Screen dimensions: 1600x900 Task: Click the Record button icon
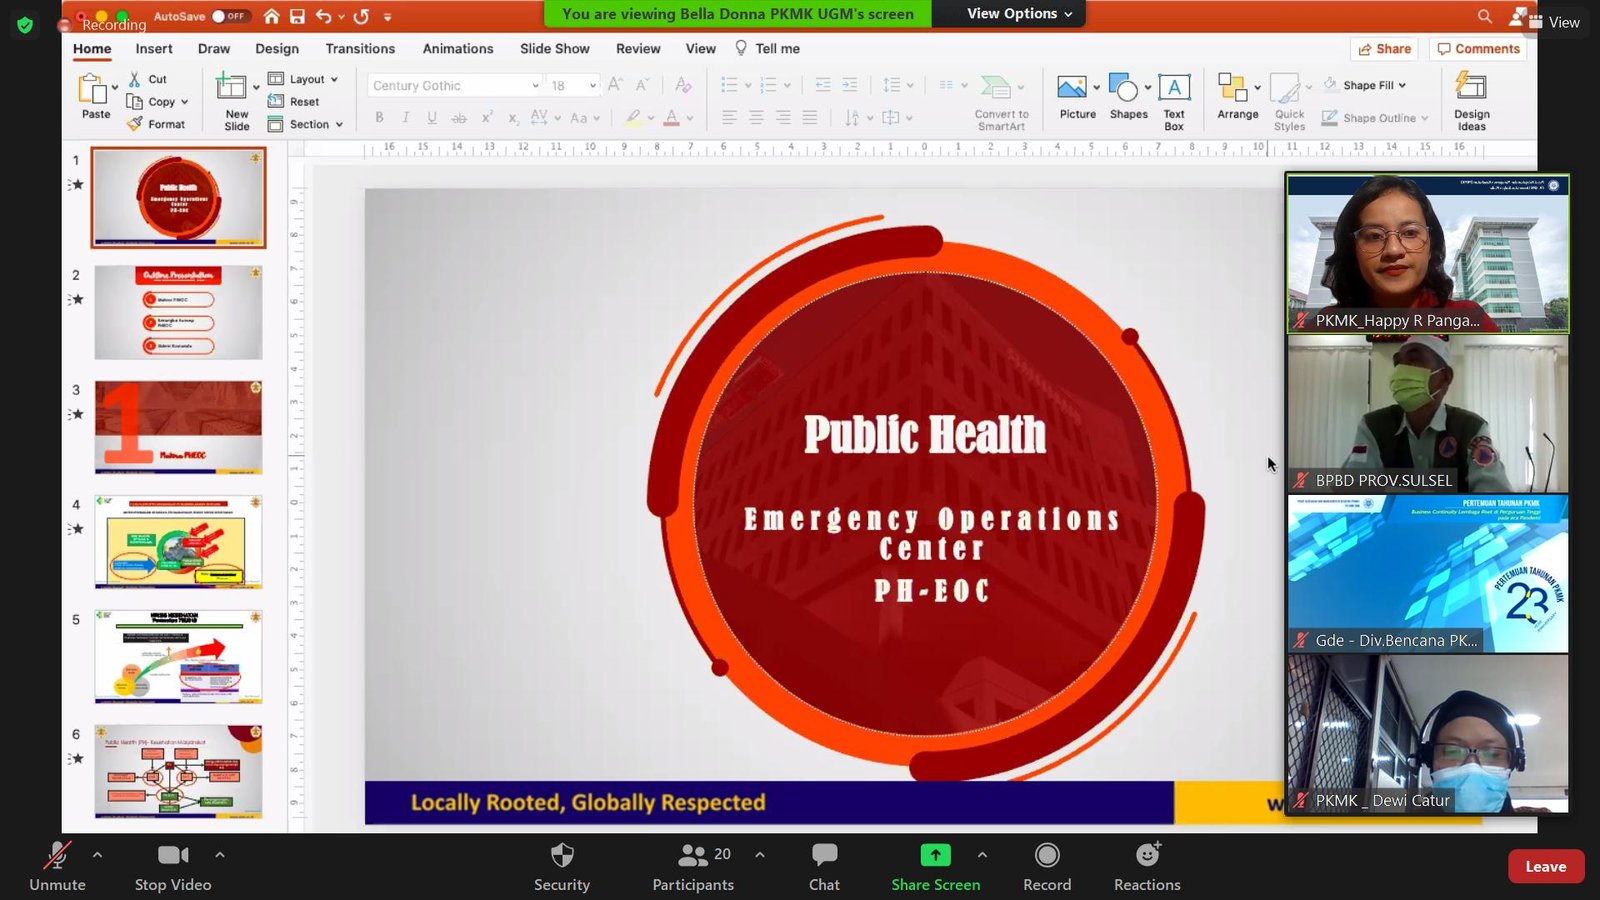pyautogui.click(x=1047, y=856)
